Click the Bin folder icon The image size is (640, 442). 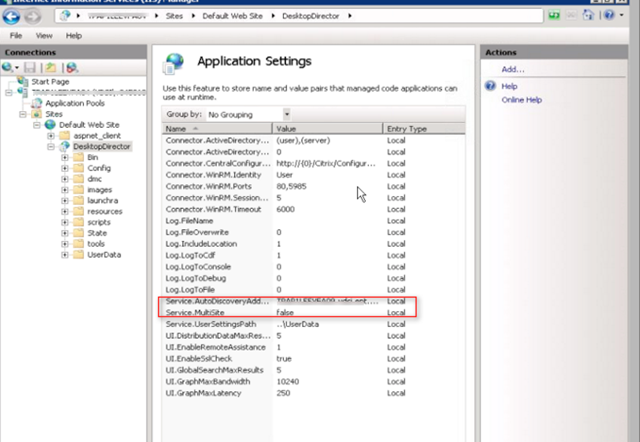[78, 157]
